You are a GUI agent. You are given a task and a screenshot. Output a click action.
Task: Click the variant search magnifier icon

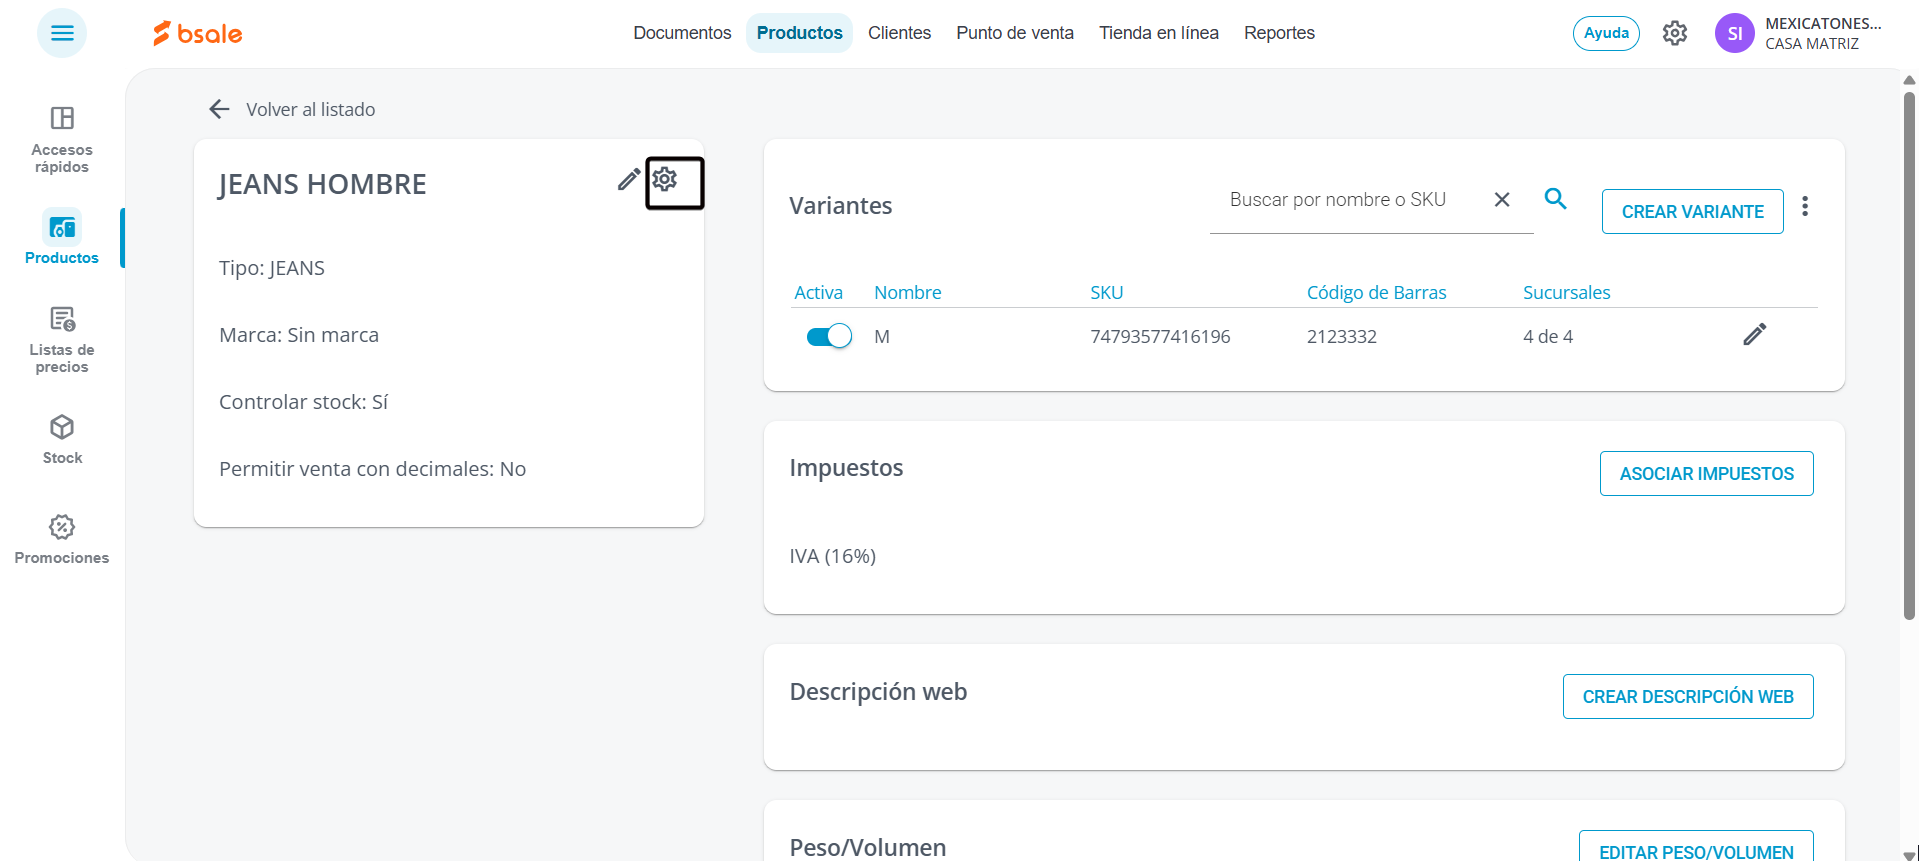[x=1555, y=198]
